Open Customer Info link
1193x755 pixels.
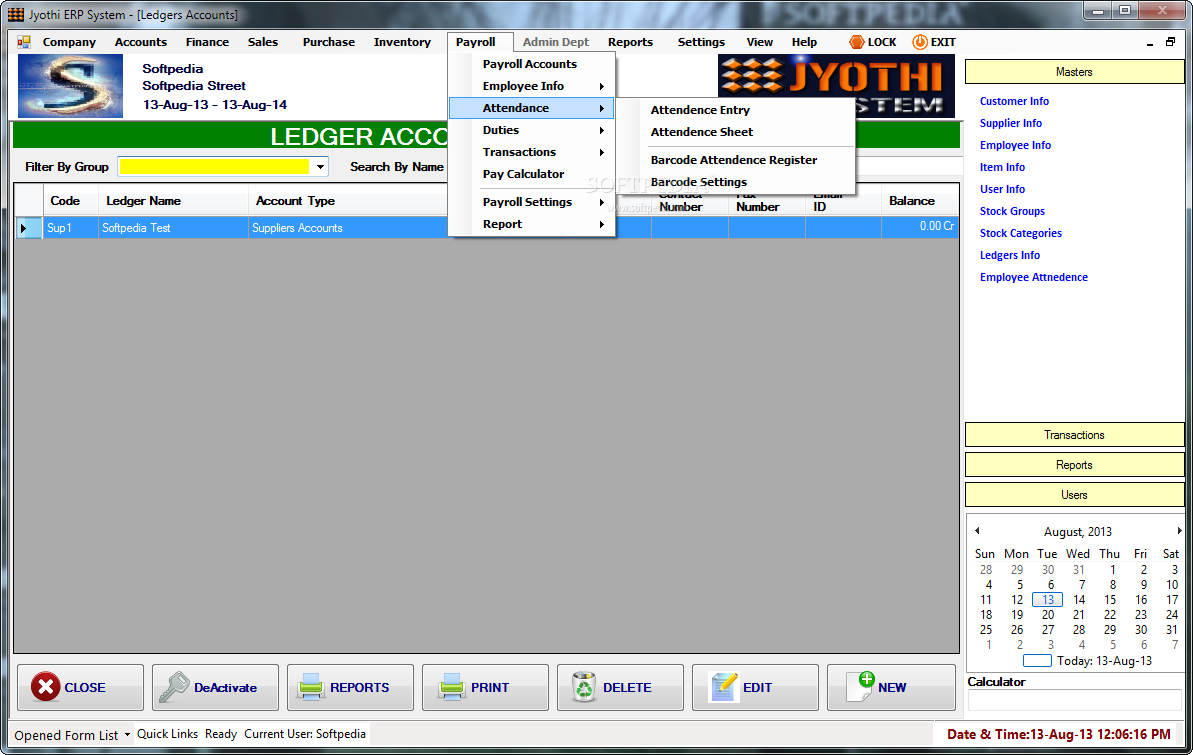1014,101
